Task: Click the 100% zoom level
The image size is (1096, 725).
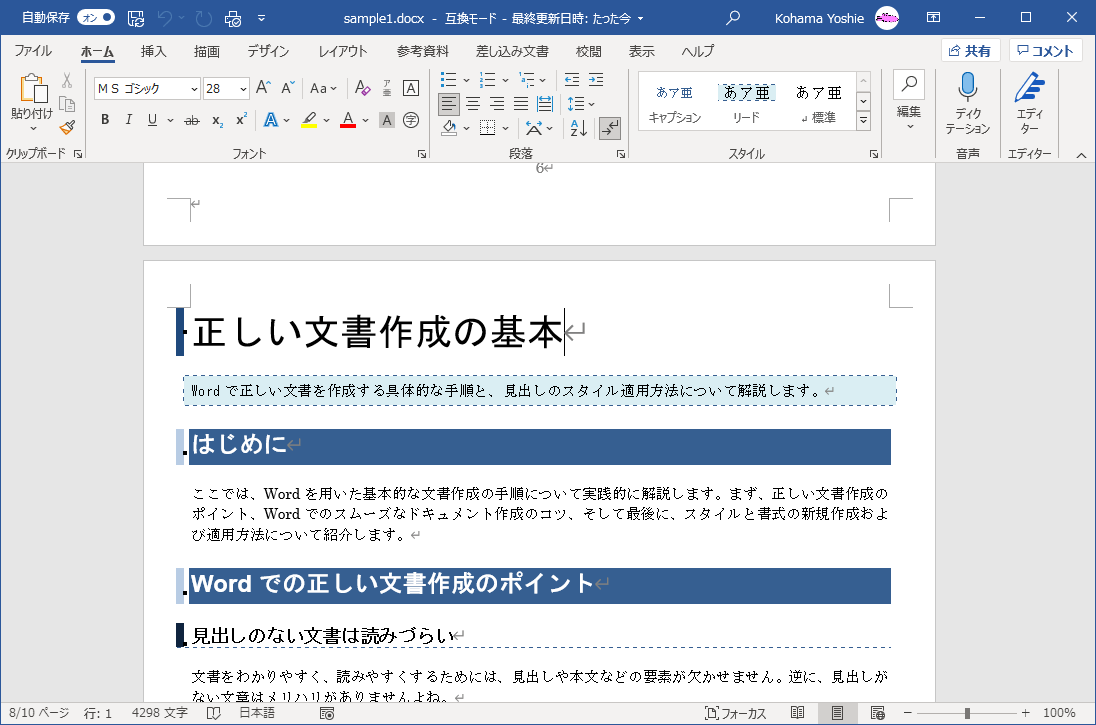Action: [1059, 713]
